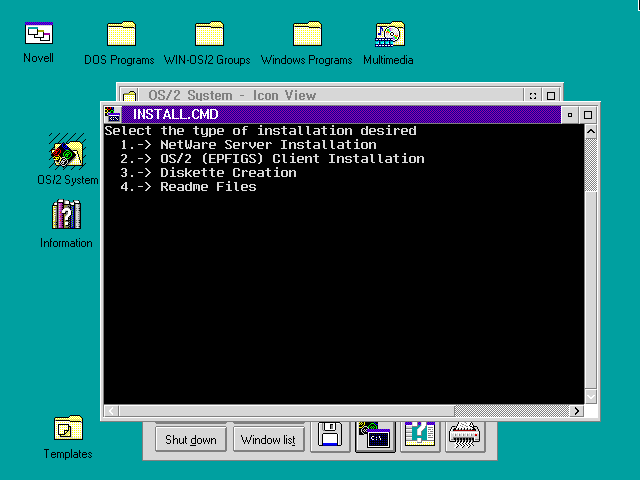The image size is (640, 480).
Task: Click the INSTALL.CMD scroll right arrow
Action: [x=576, y=411]
